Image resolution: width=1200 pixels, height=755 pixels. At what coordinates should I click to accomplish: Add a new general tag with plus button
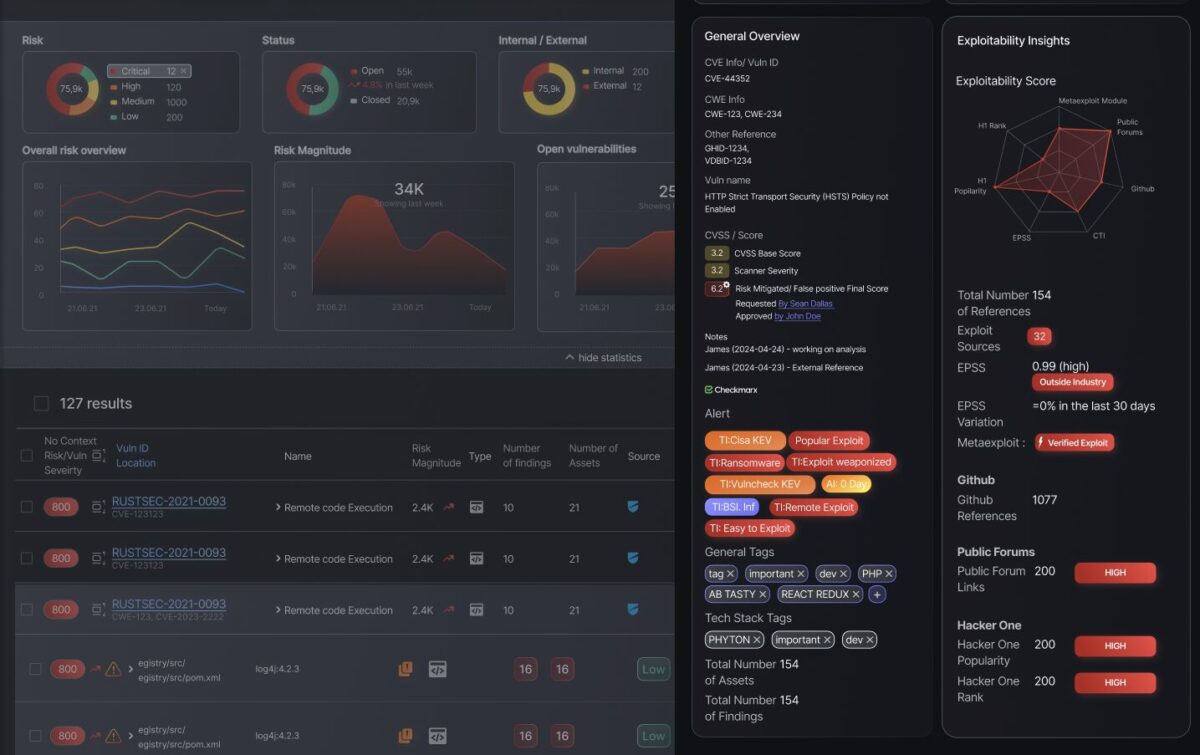pos(877,594)
